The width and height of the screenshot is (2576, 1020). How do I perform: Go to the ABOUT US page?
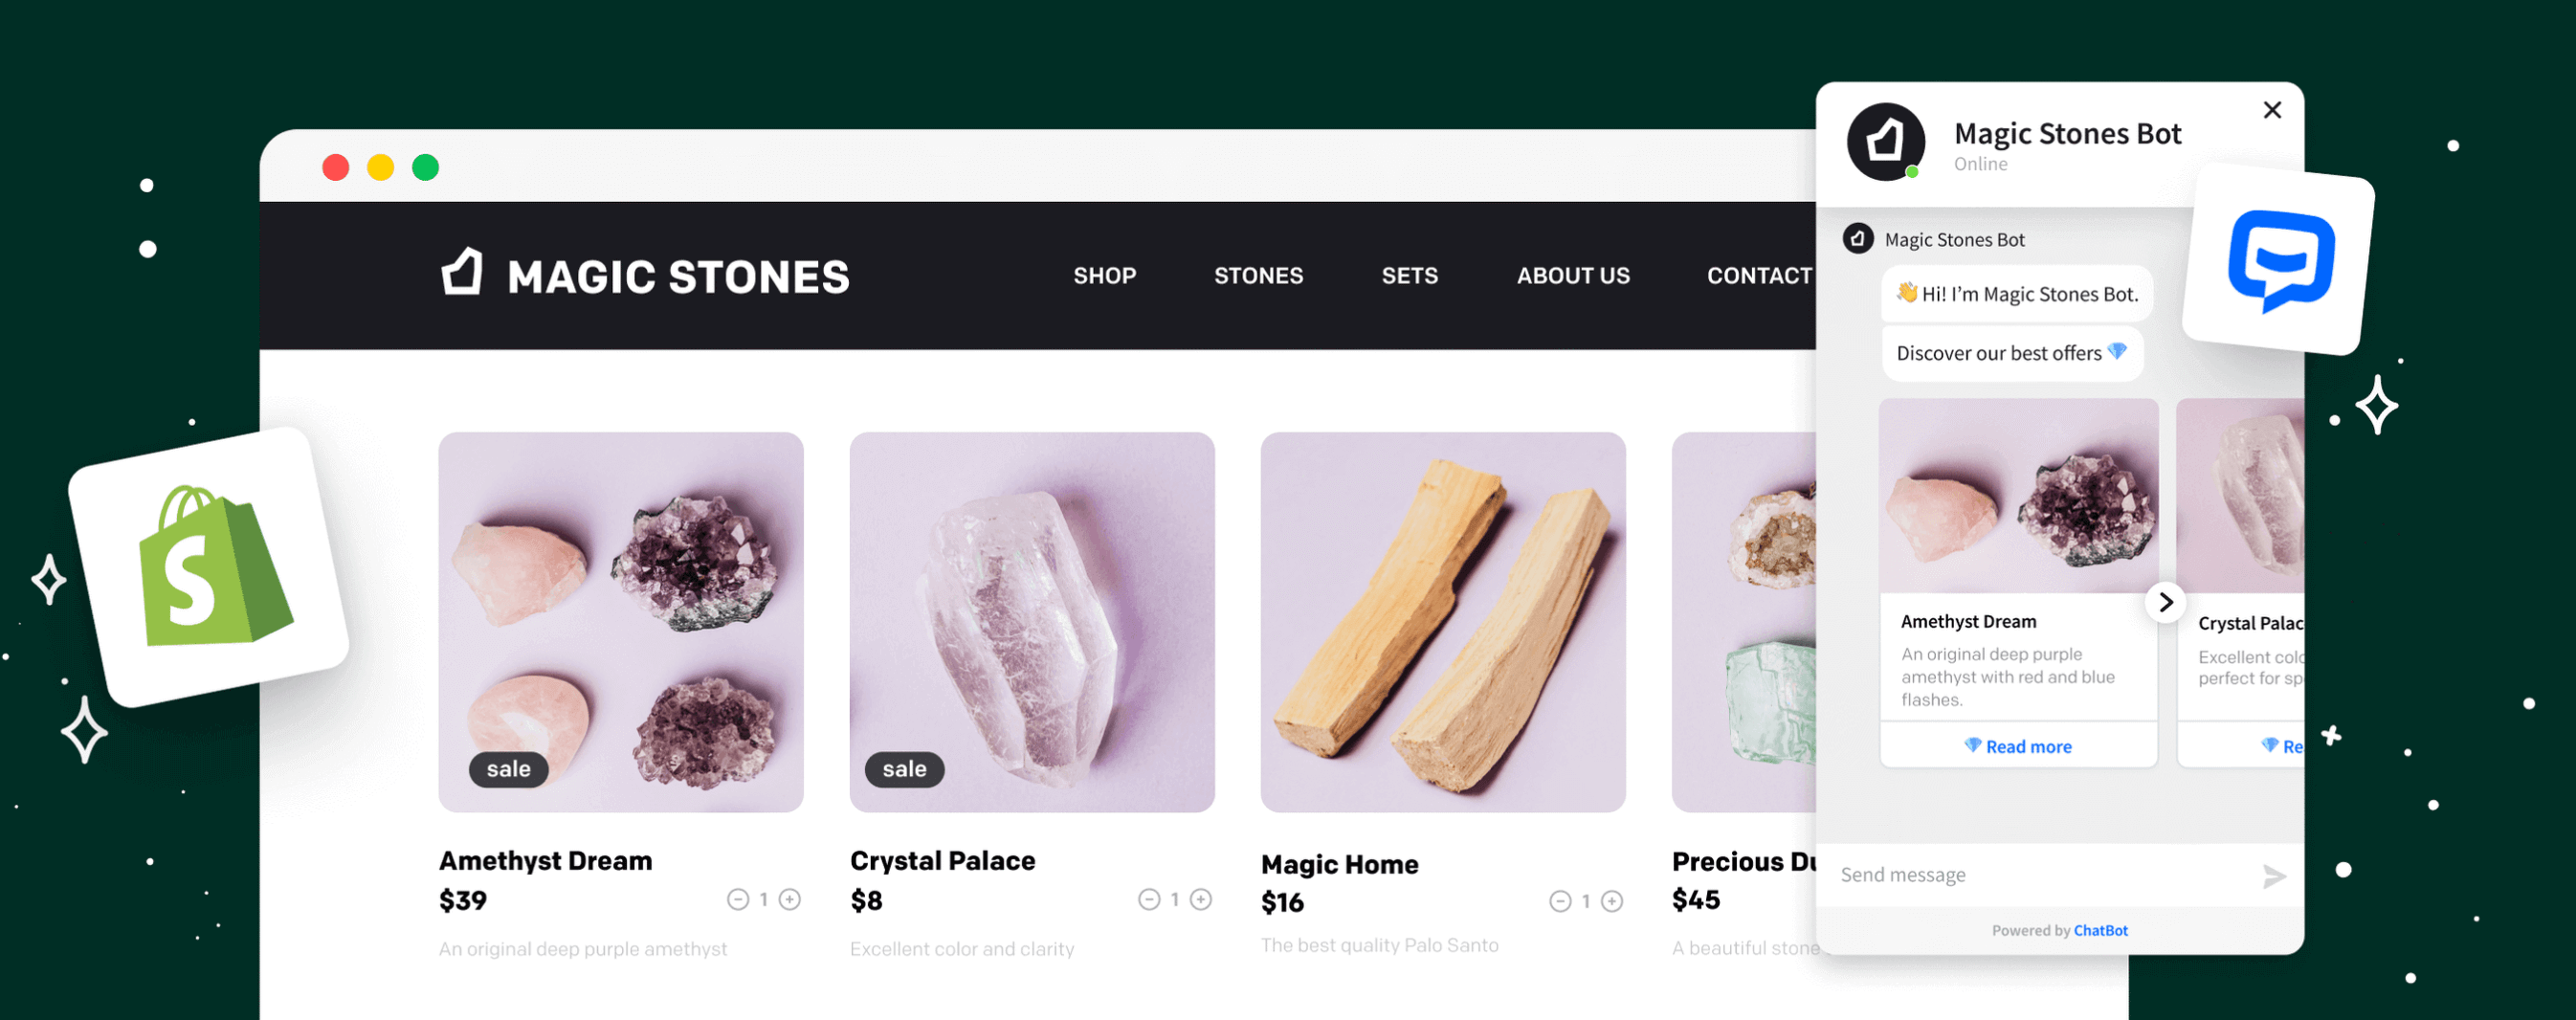tap(1573, 275)
